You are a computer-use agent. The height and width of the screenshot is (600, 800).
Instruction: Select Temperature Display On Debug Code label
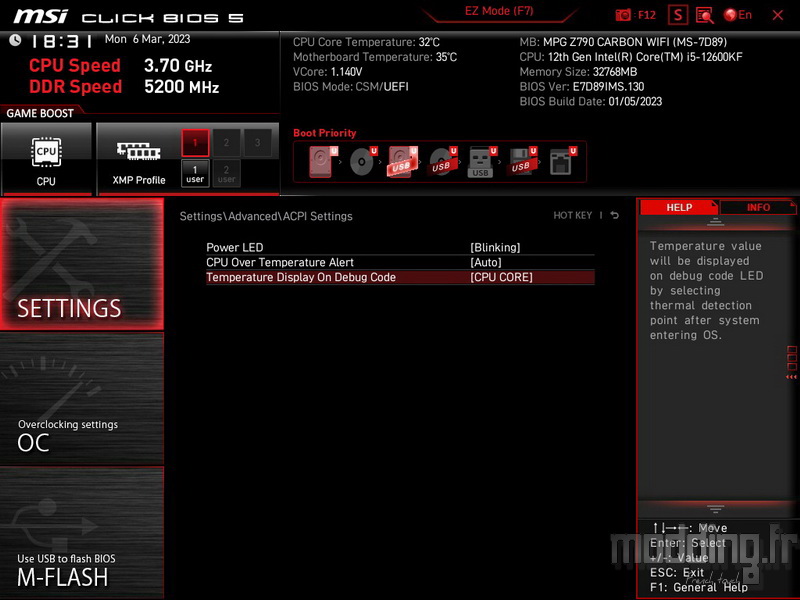301,277
